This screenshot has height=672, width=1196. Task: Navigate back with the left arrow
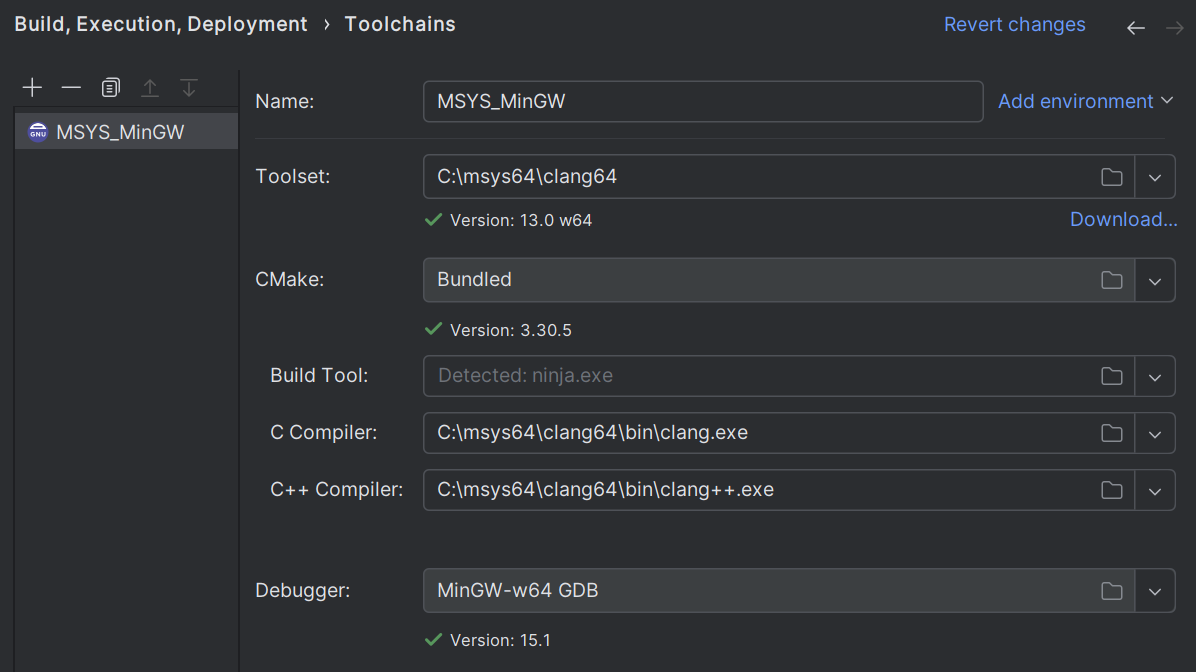[x=1135, y=28]
